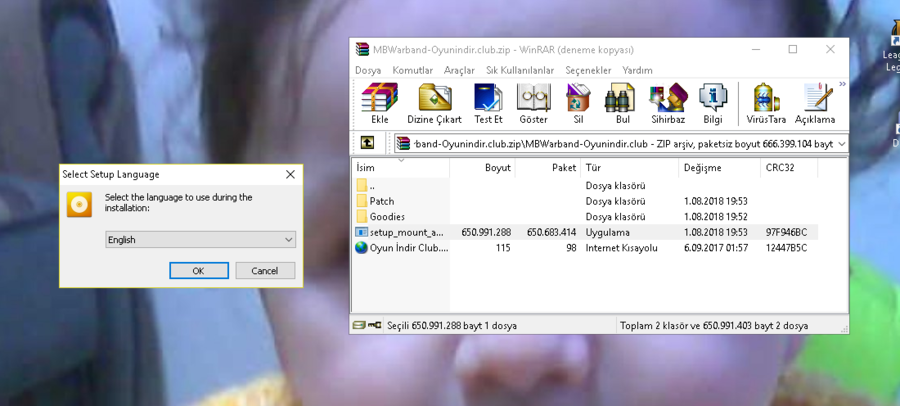The height and width of the screenshot is (406, 900).
Task: Sort by Değişme column header
Action: pos(720,168)
